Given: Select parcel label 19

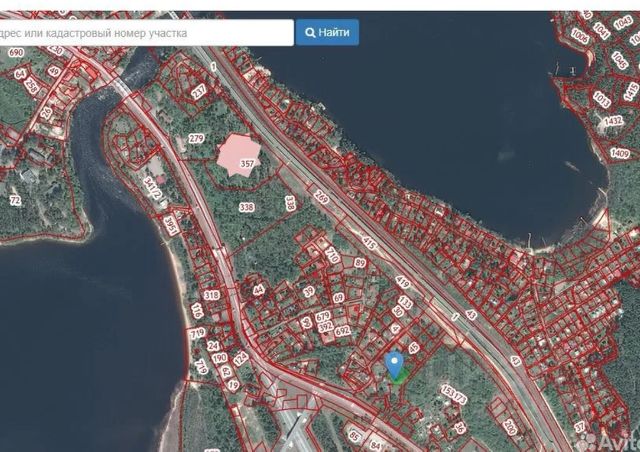Looking at the screenshot, I should [x=233, y=385].
